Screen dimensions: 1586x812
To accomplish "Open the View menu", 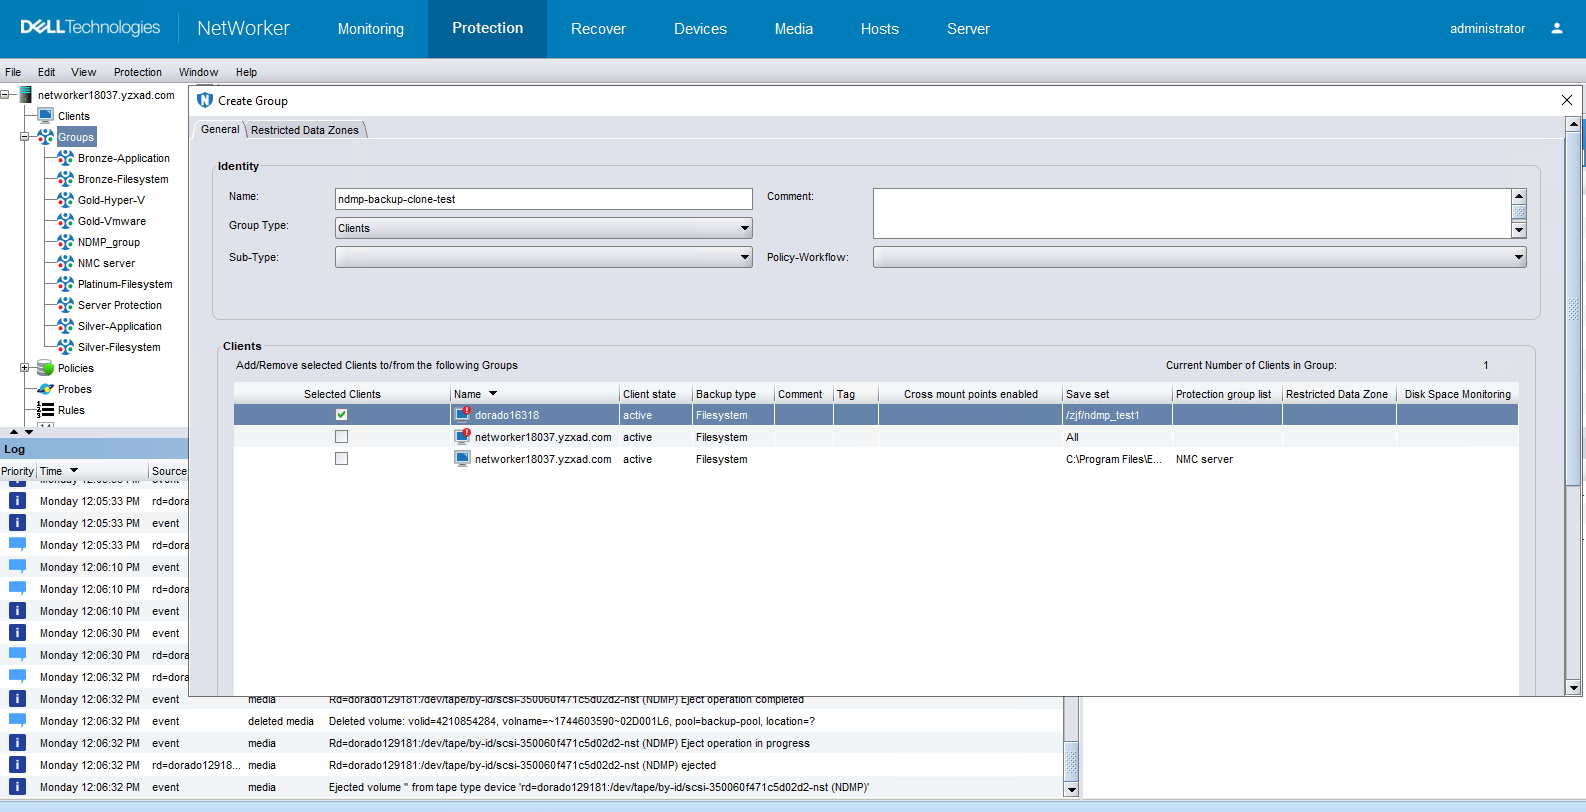I will click(84, 72).
